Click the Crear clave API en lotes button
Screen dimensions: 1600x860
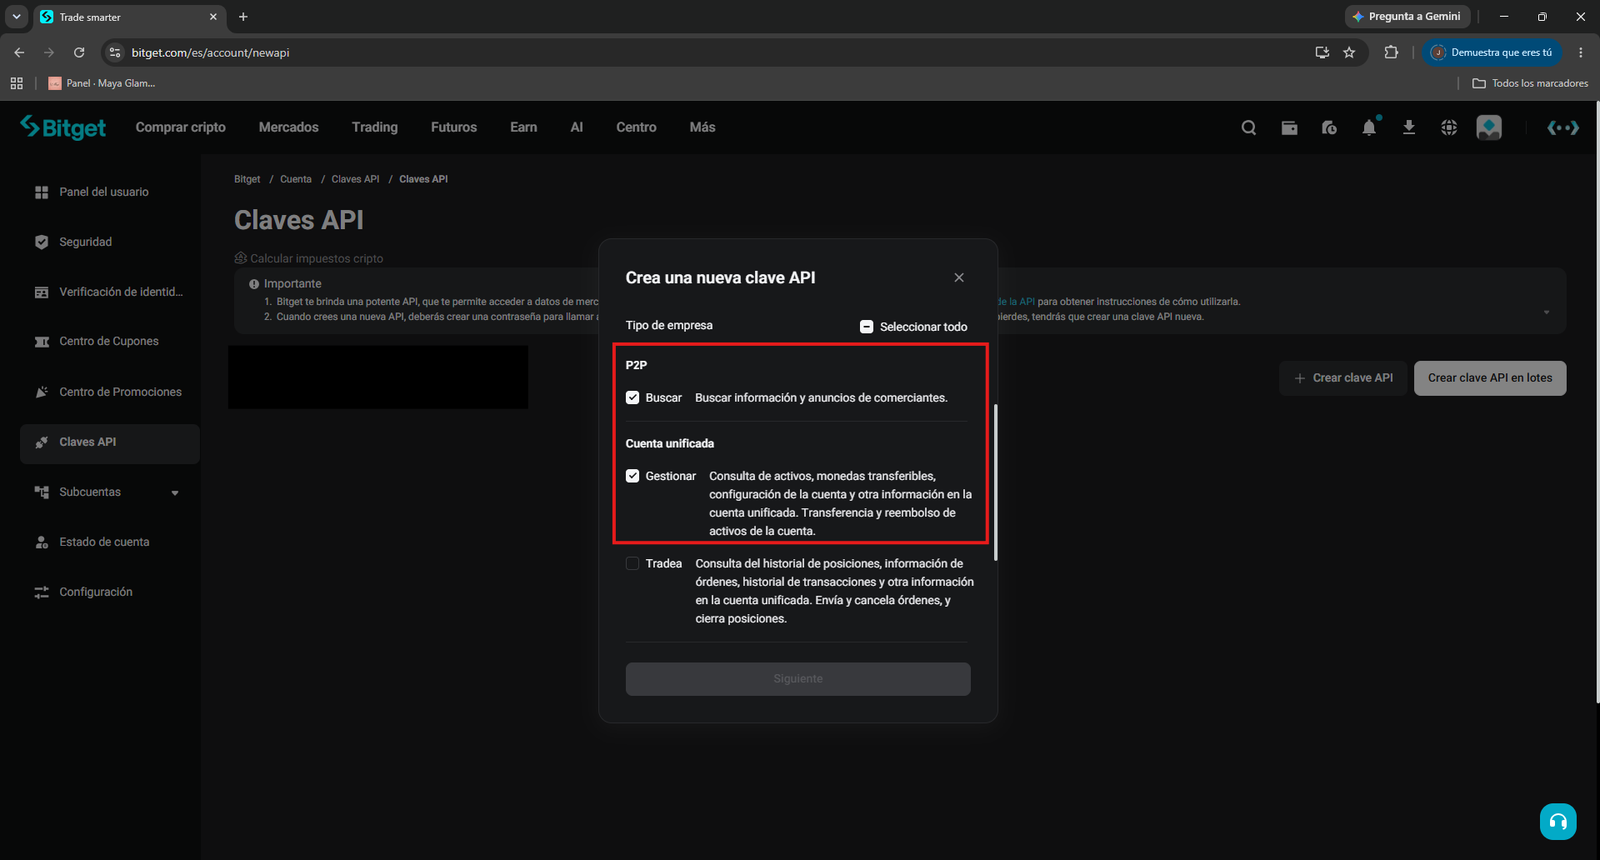click(1490, 378)
